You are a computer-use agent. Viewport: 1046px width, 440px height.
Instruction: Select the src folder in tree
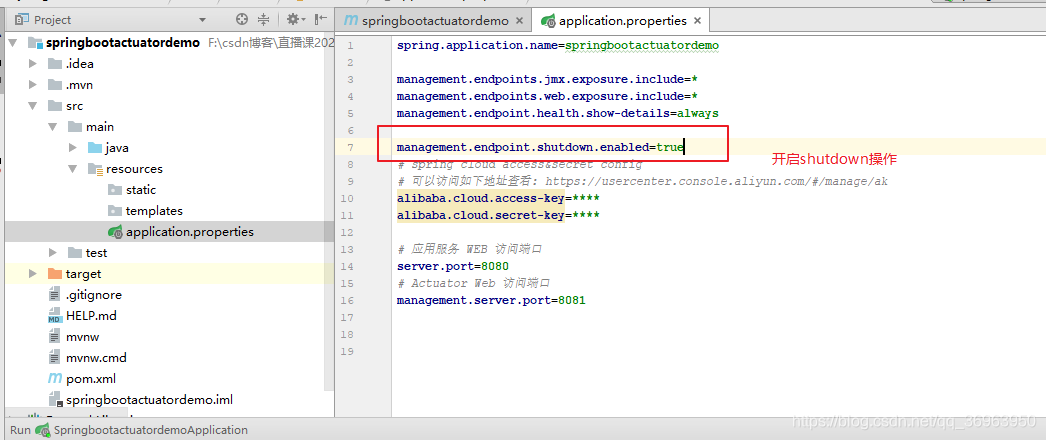(x=74, y=106)
